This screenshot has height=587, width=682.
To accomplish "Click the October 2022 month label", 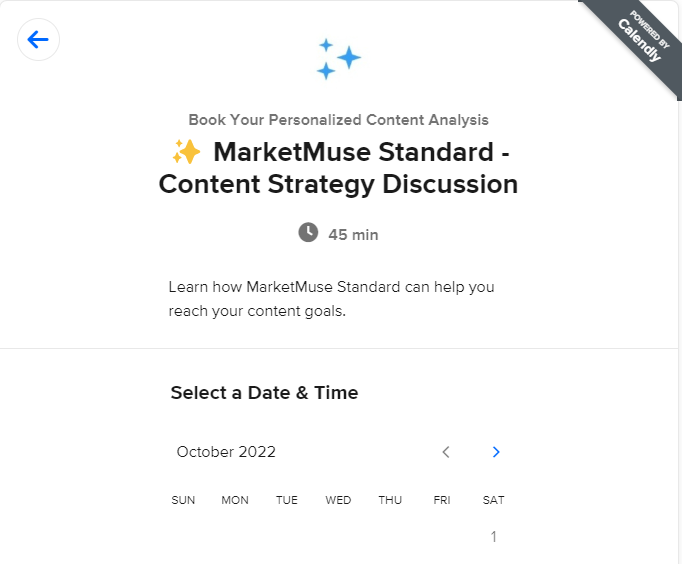I will pos(226,452).
